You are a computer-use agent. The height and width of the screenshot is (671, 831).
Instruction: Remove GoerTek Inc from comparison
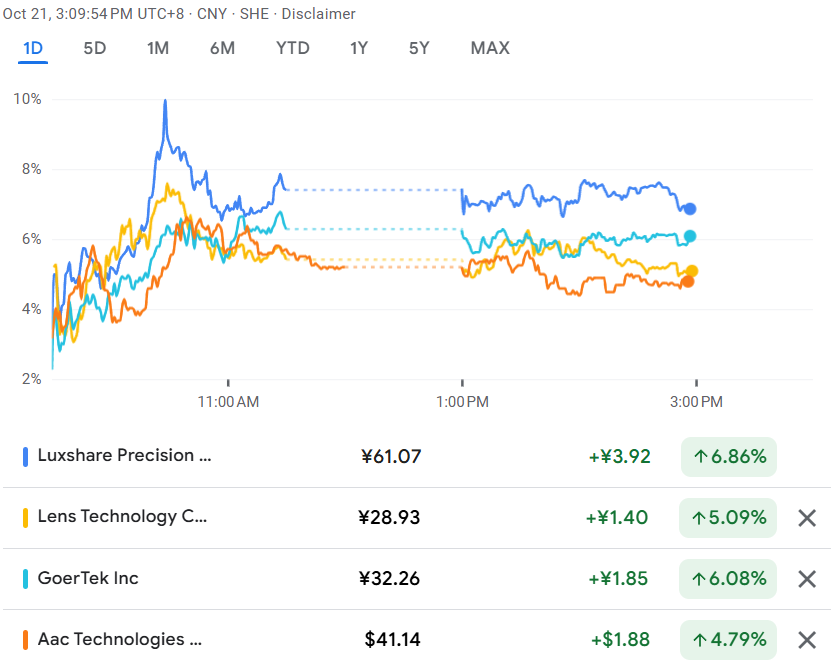click(807, 579)
